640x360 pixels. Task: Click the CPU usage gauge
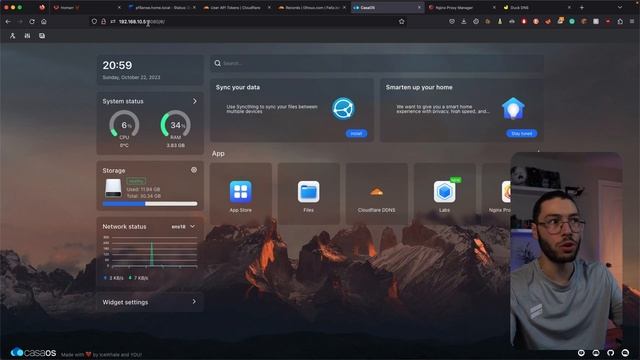pyautogui.click(x=124, y=124)
